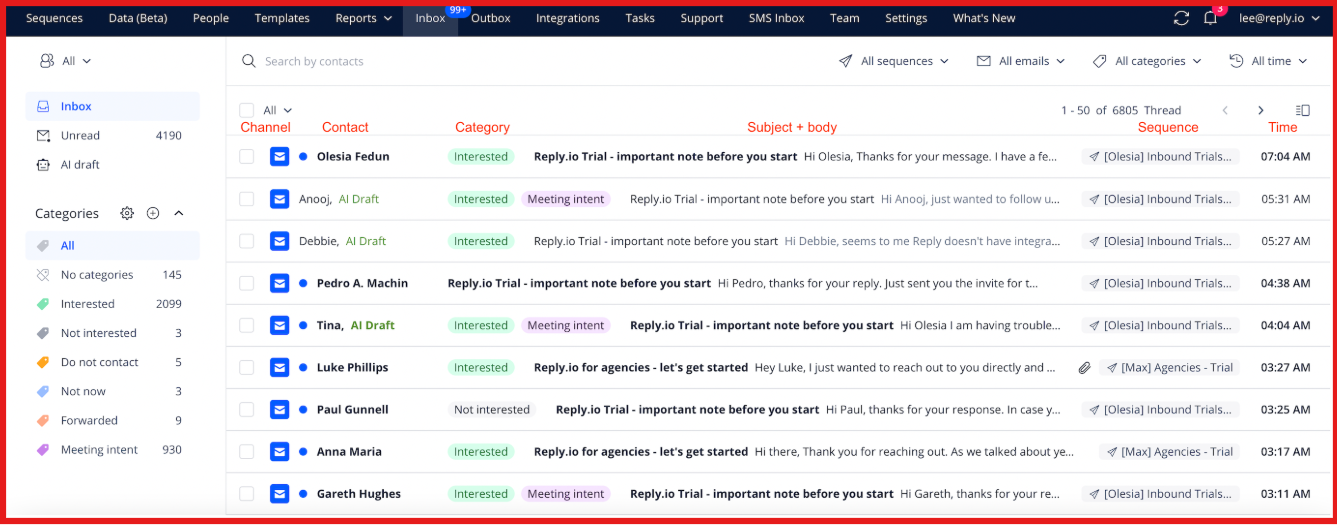
Task: Click email channel icon for Gareth Hughes
Action: (x=280, y=493)
